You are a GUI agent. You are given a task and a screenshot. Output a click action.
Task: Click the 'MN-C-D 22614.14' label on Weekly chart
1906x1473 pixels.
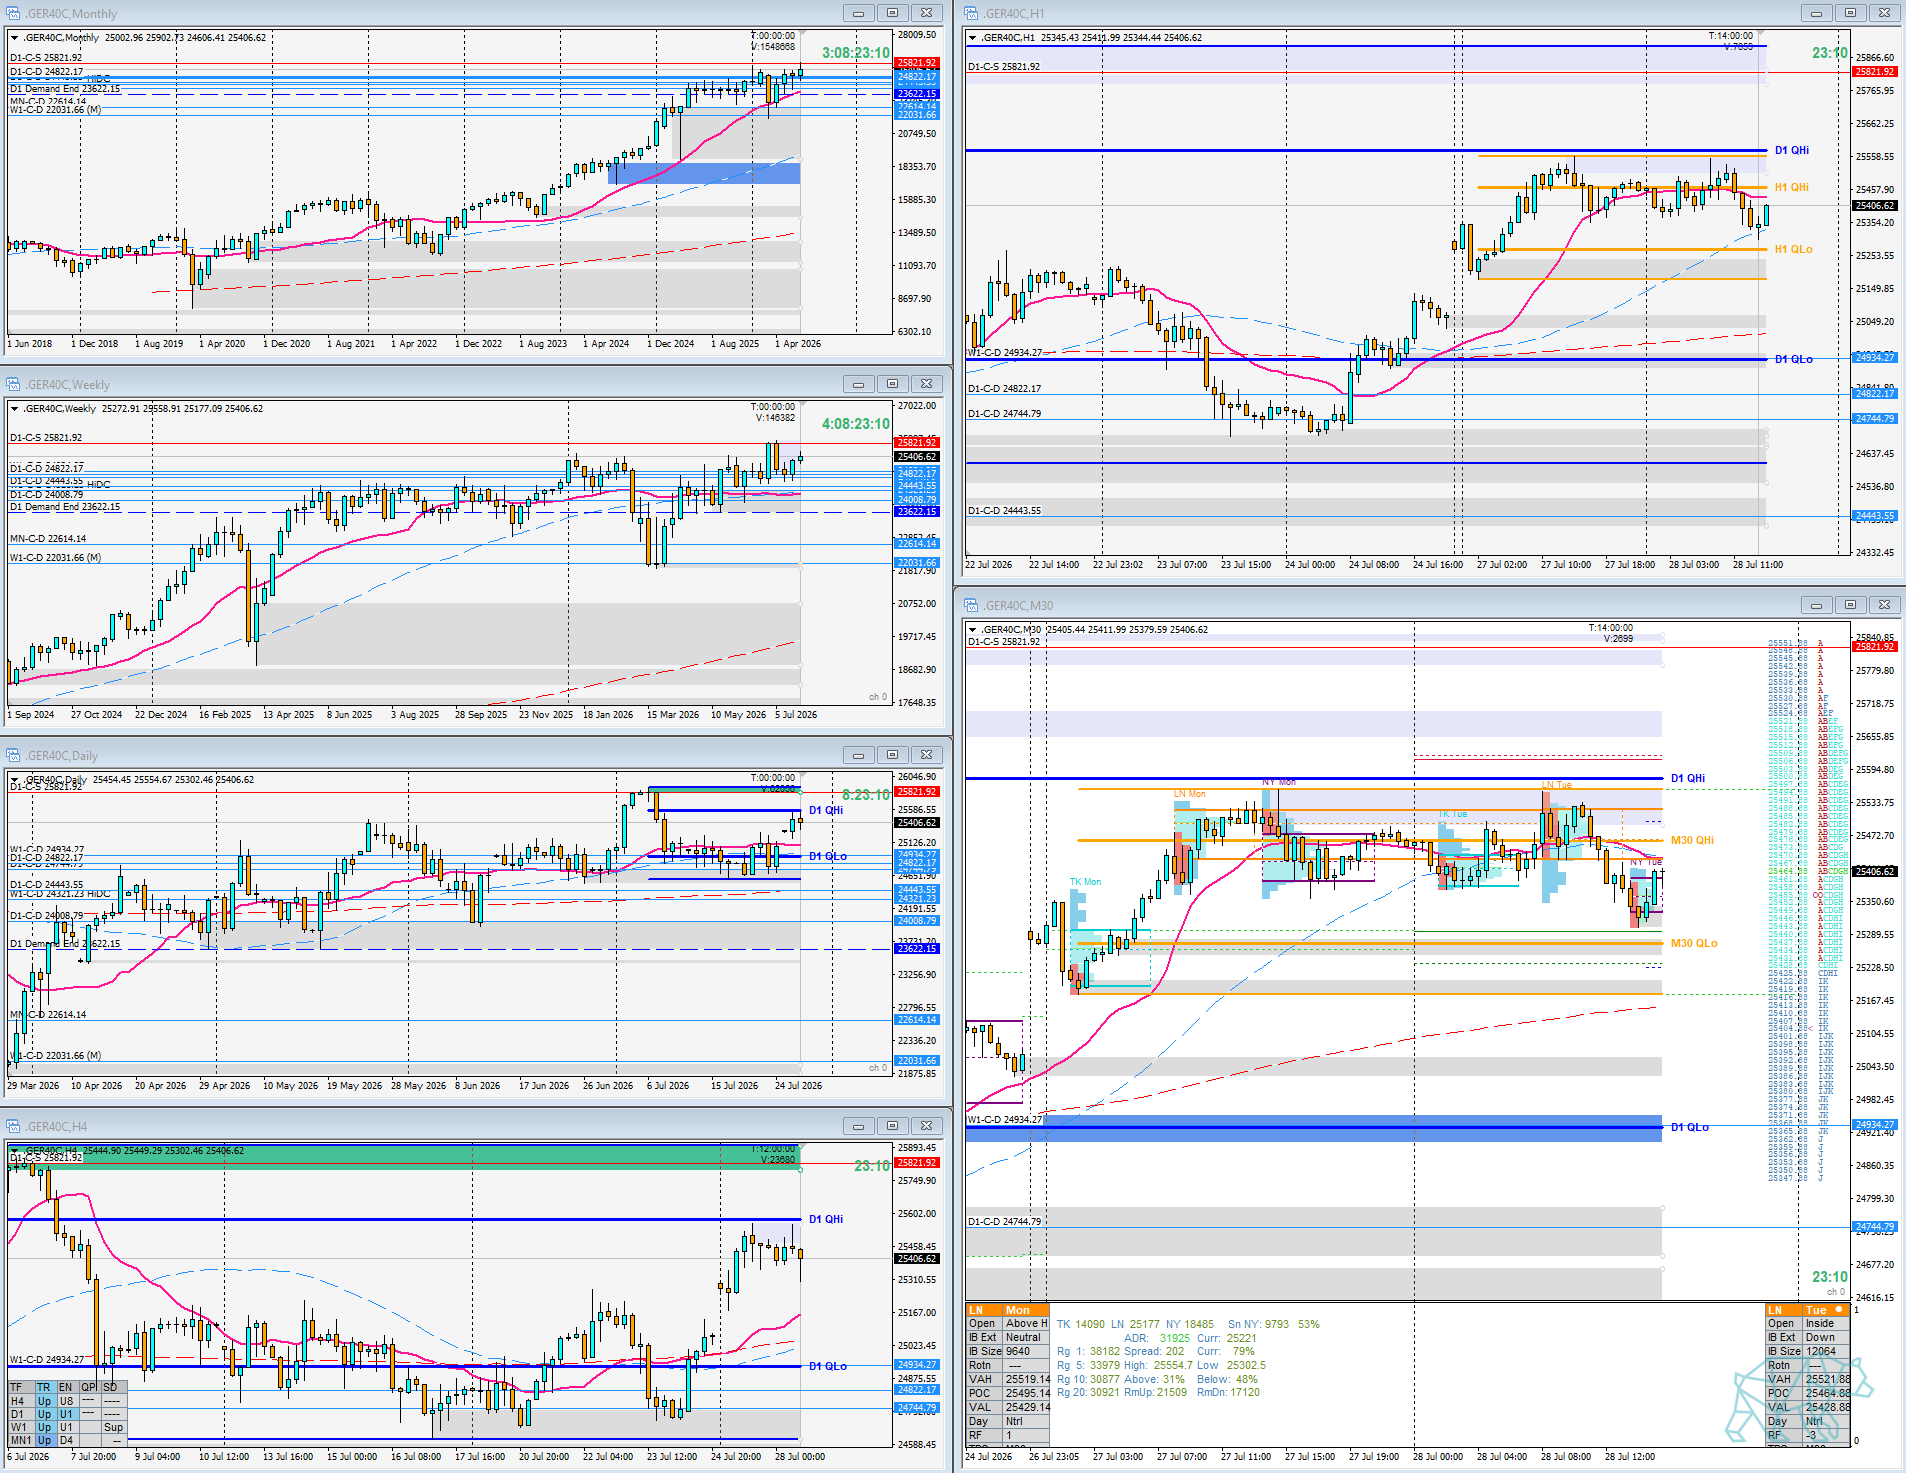[48, 539]
